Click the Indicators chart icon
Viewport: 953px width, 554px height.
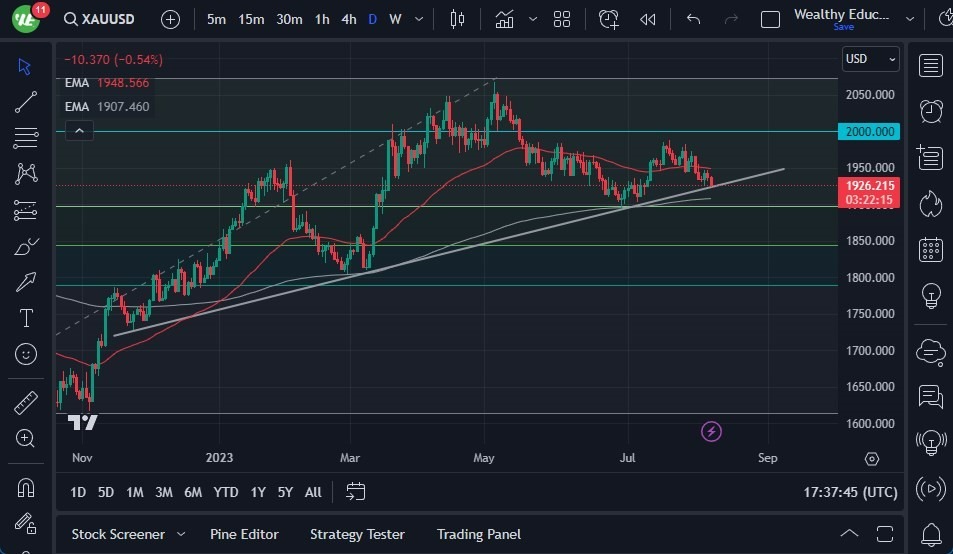click(x=504, y=19)
